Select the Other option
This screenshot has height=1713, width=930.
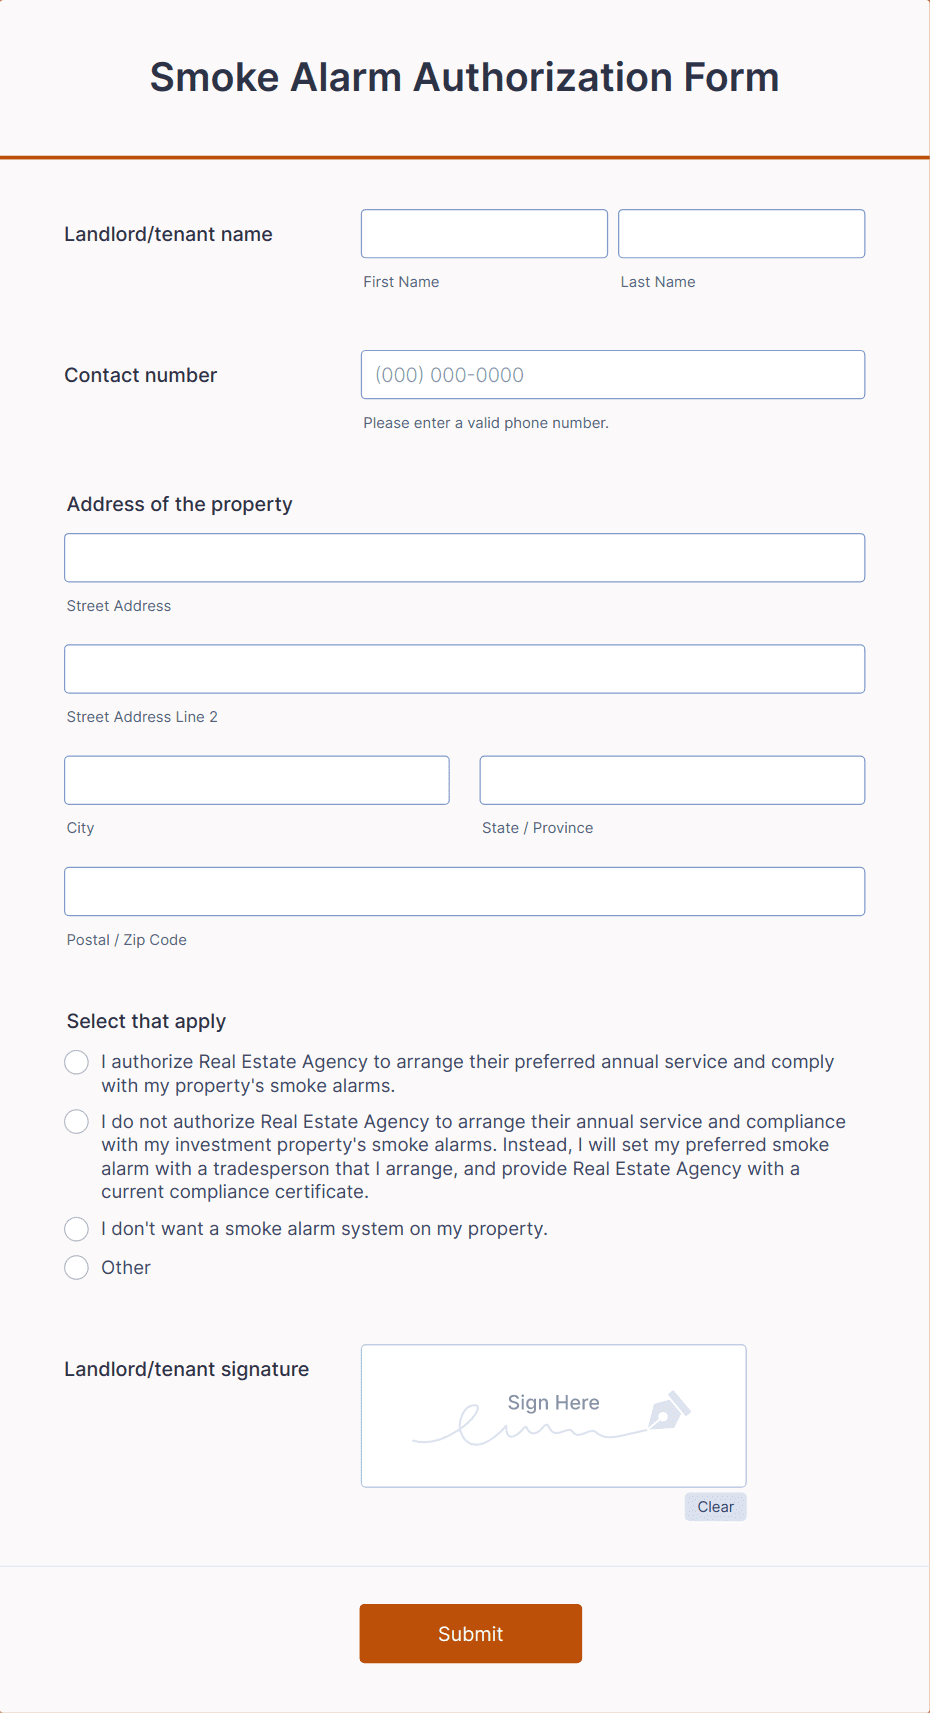(x=76, y=1267)
